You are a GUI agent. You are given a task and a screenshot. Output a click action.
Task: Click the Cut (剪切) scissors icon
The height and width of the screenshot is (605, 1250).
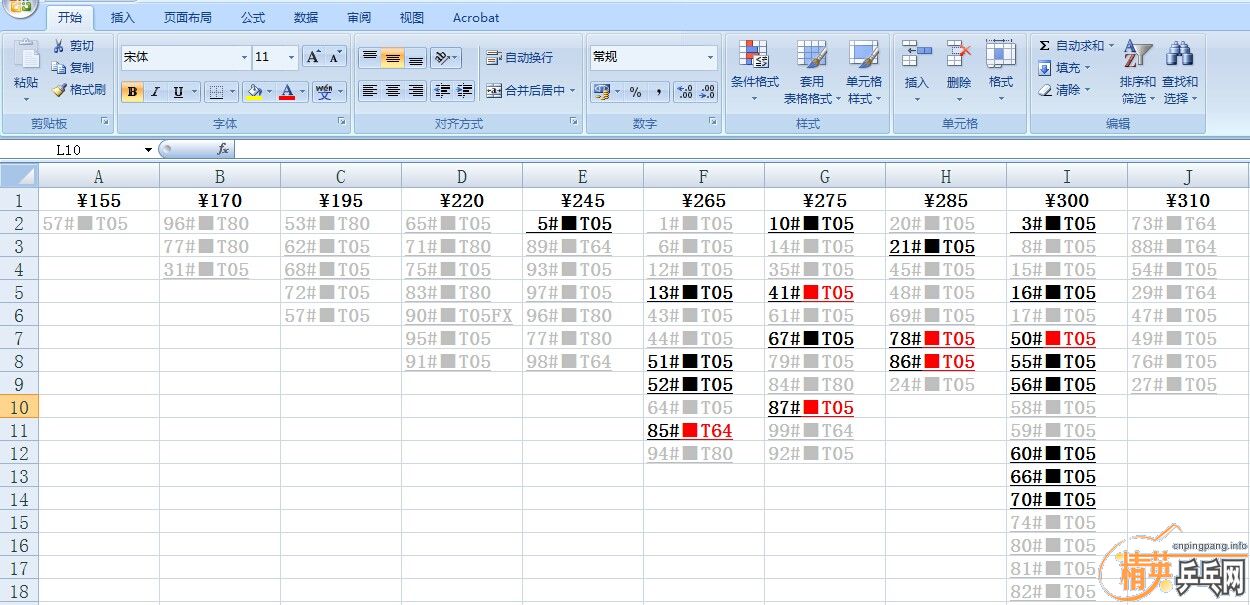[59, 46]
